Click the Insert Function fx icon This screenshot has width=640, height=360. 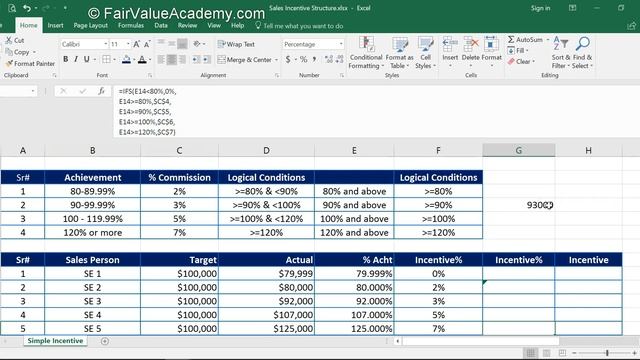point(101,91)
